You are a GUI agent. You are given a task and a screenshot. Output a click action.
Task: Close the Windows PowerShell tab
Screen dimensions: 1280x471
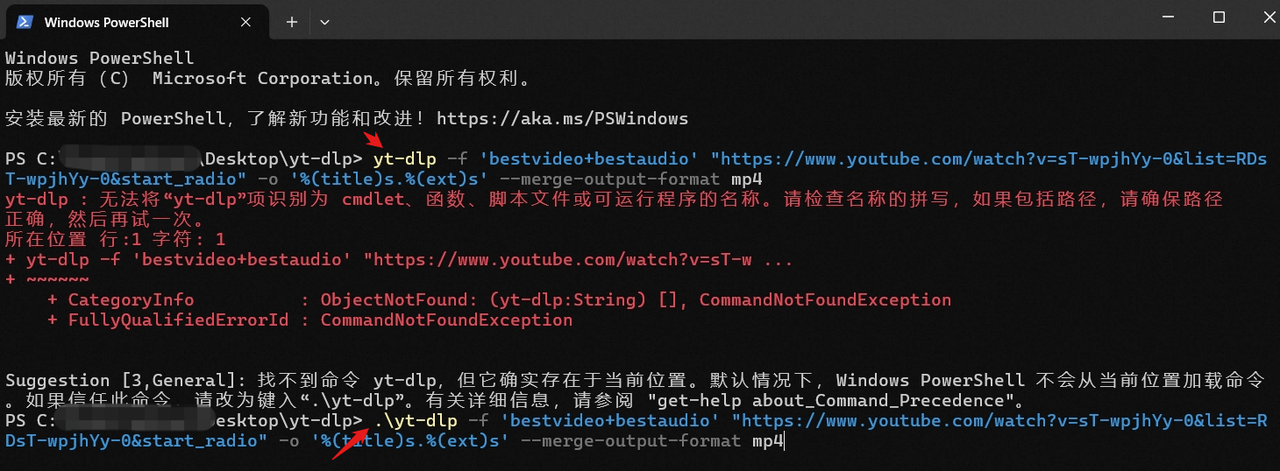coord(246,21)
